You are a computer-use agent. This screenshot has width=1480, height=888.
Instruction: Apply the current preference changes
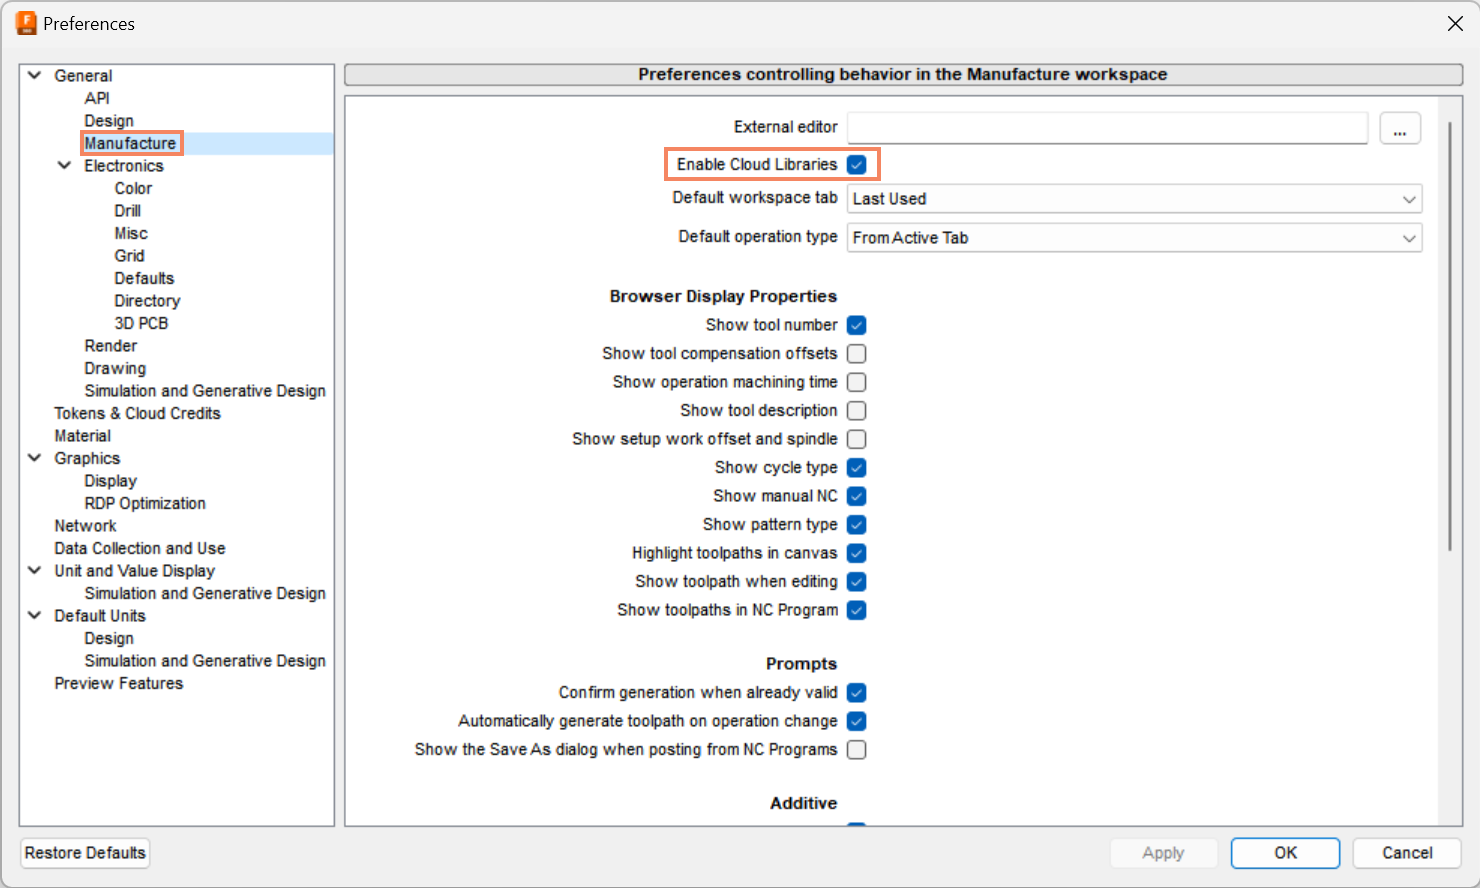pyautogui.click(x=1163, y=853)
